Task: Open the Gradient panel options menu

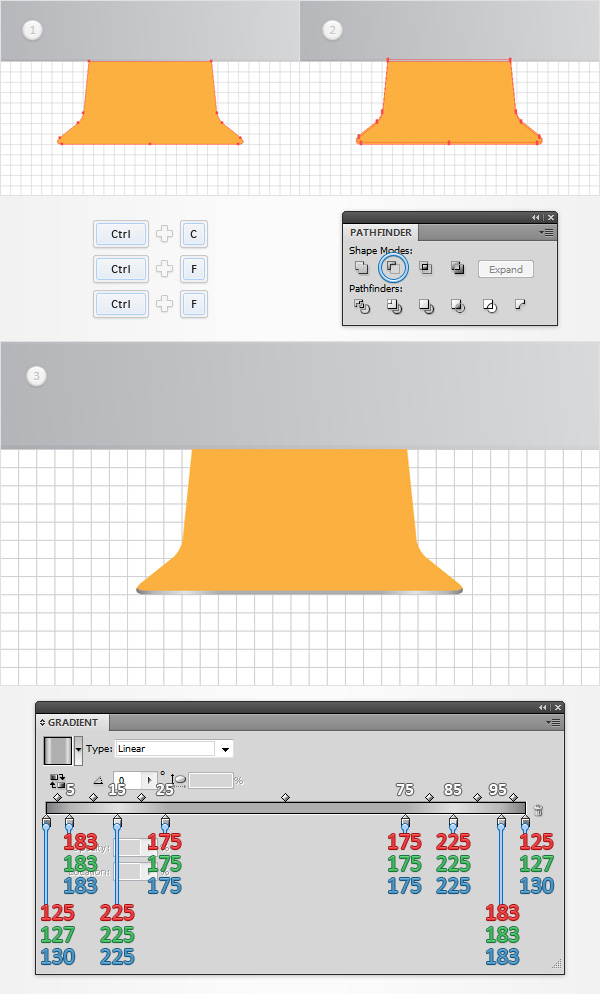Action: [553, 723]
